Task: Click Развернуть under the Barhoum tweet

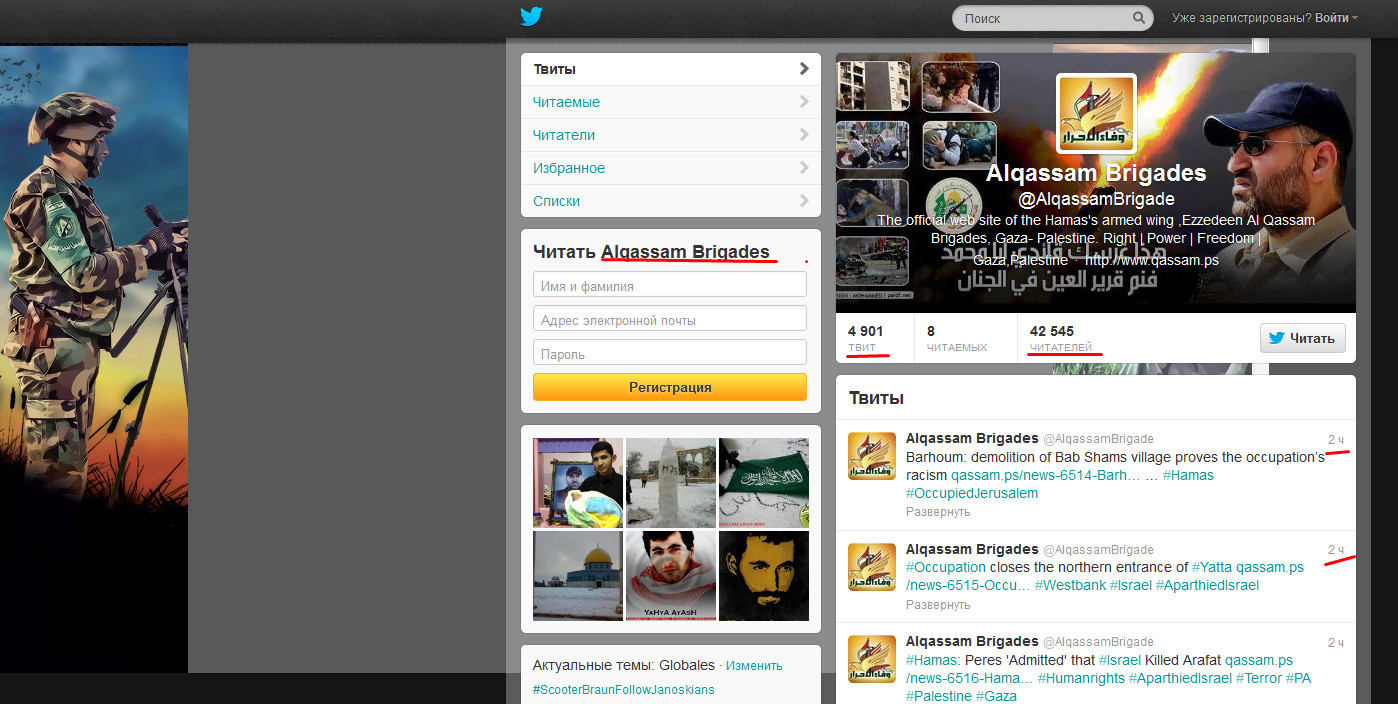Action: [938, 512]
